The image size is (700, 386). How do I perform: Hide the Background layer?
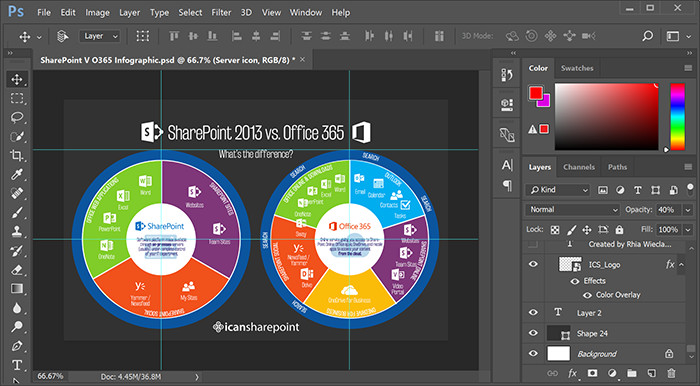tap(533, 353)
